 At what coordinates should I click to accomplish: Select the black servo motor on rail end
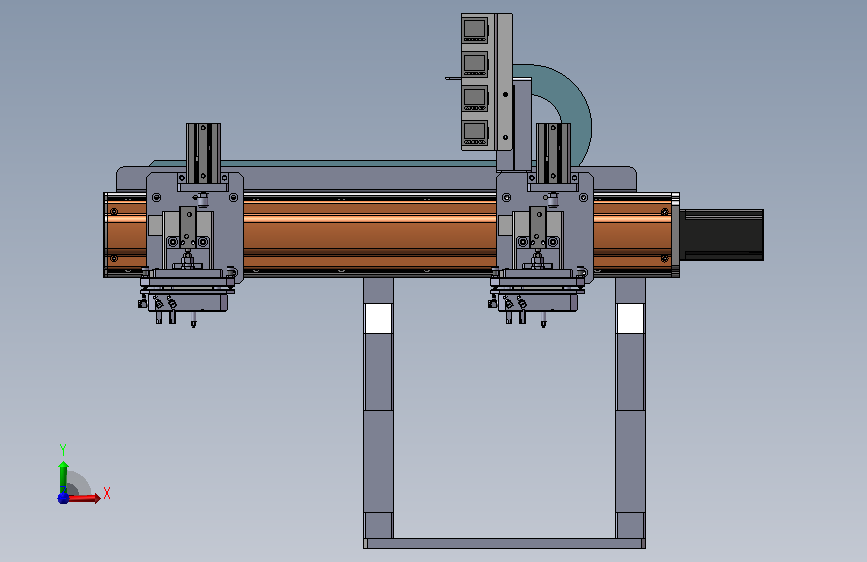(722, 235)
